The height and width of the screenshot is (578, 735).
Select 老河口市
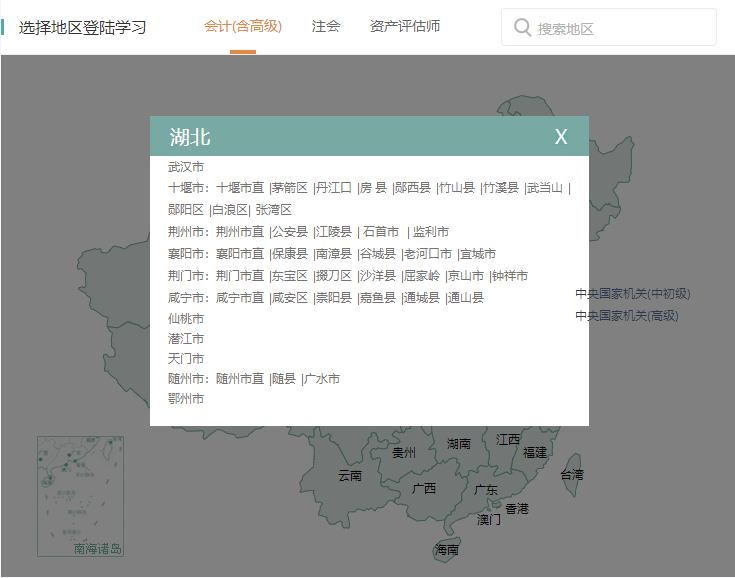[428, 254]
